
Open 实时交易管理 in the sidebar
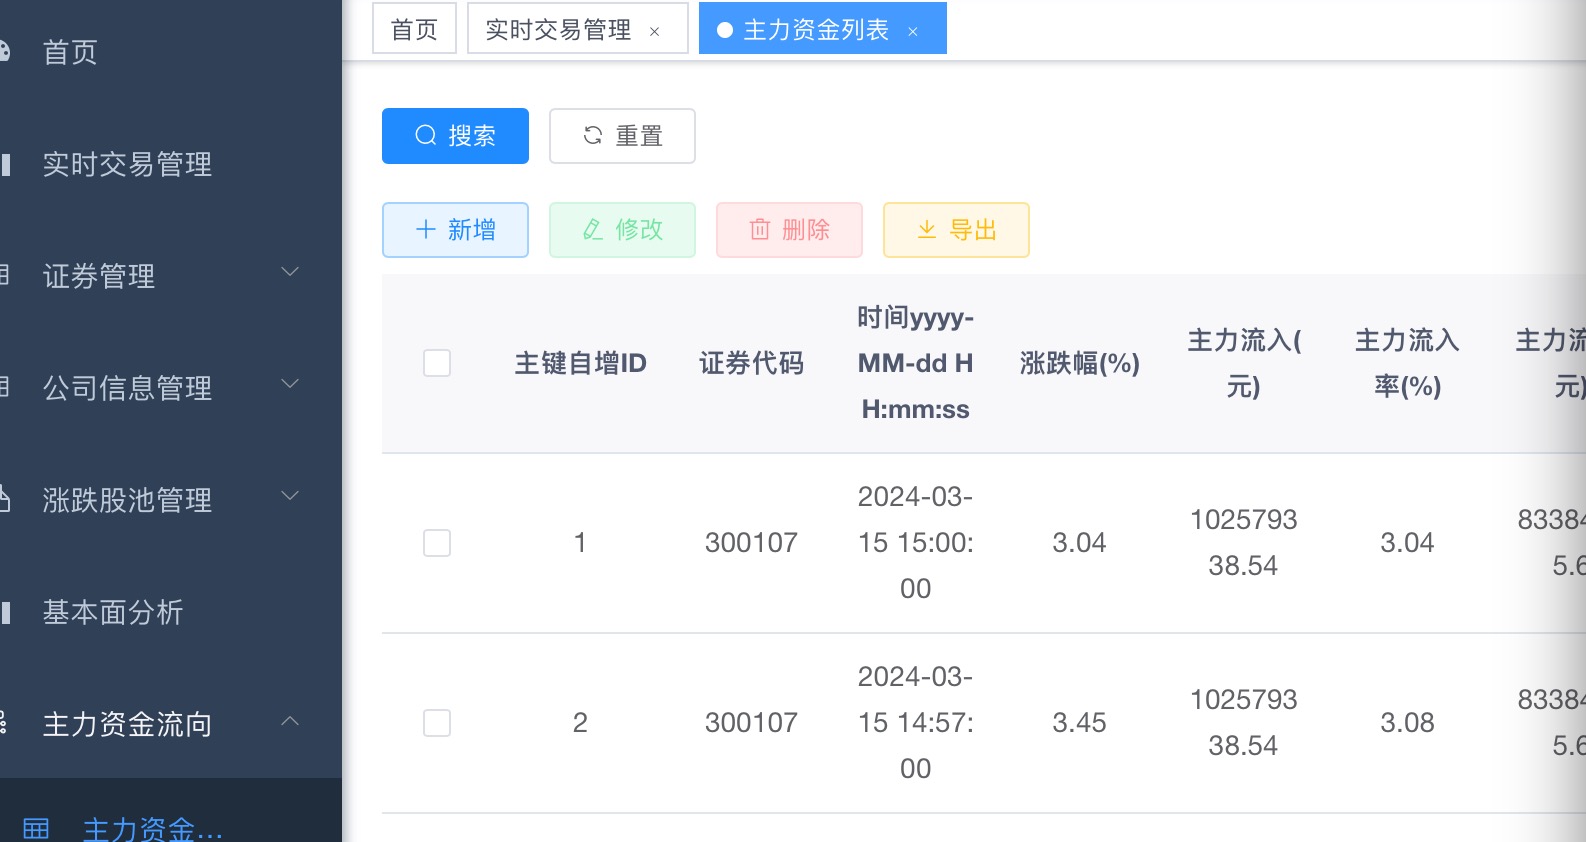[171, 164]
